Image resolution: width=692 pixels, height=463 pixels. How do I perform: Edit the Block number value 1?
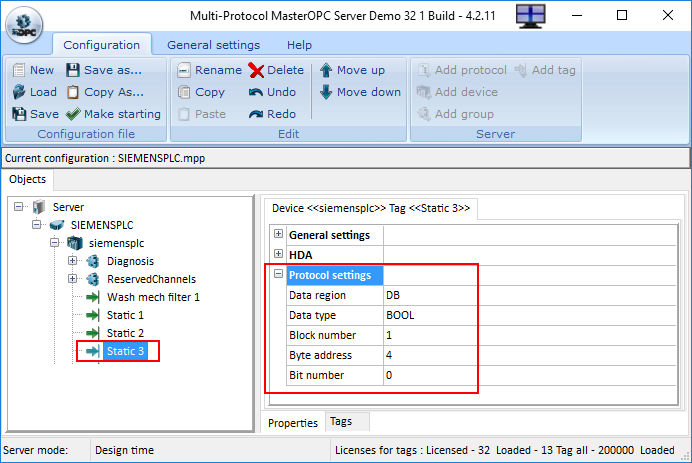(530, 335)
